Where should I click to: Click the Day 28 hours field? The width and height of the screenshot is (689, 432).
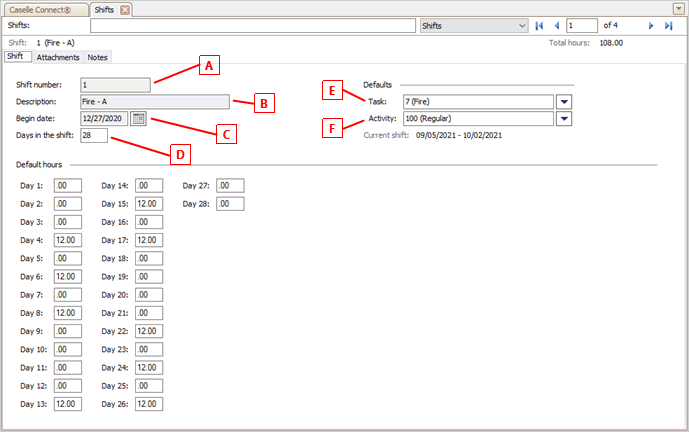pos(230,203)
